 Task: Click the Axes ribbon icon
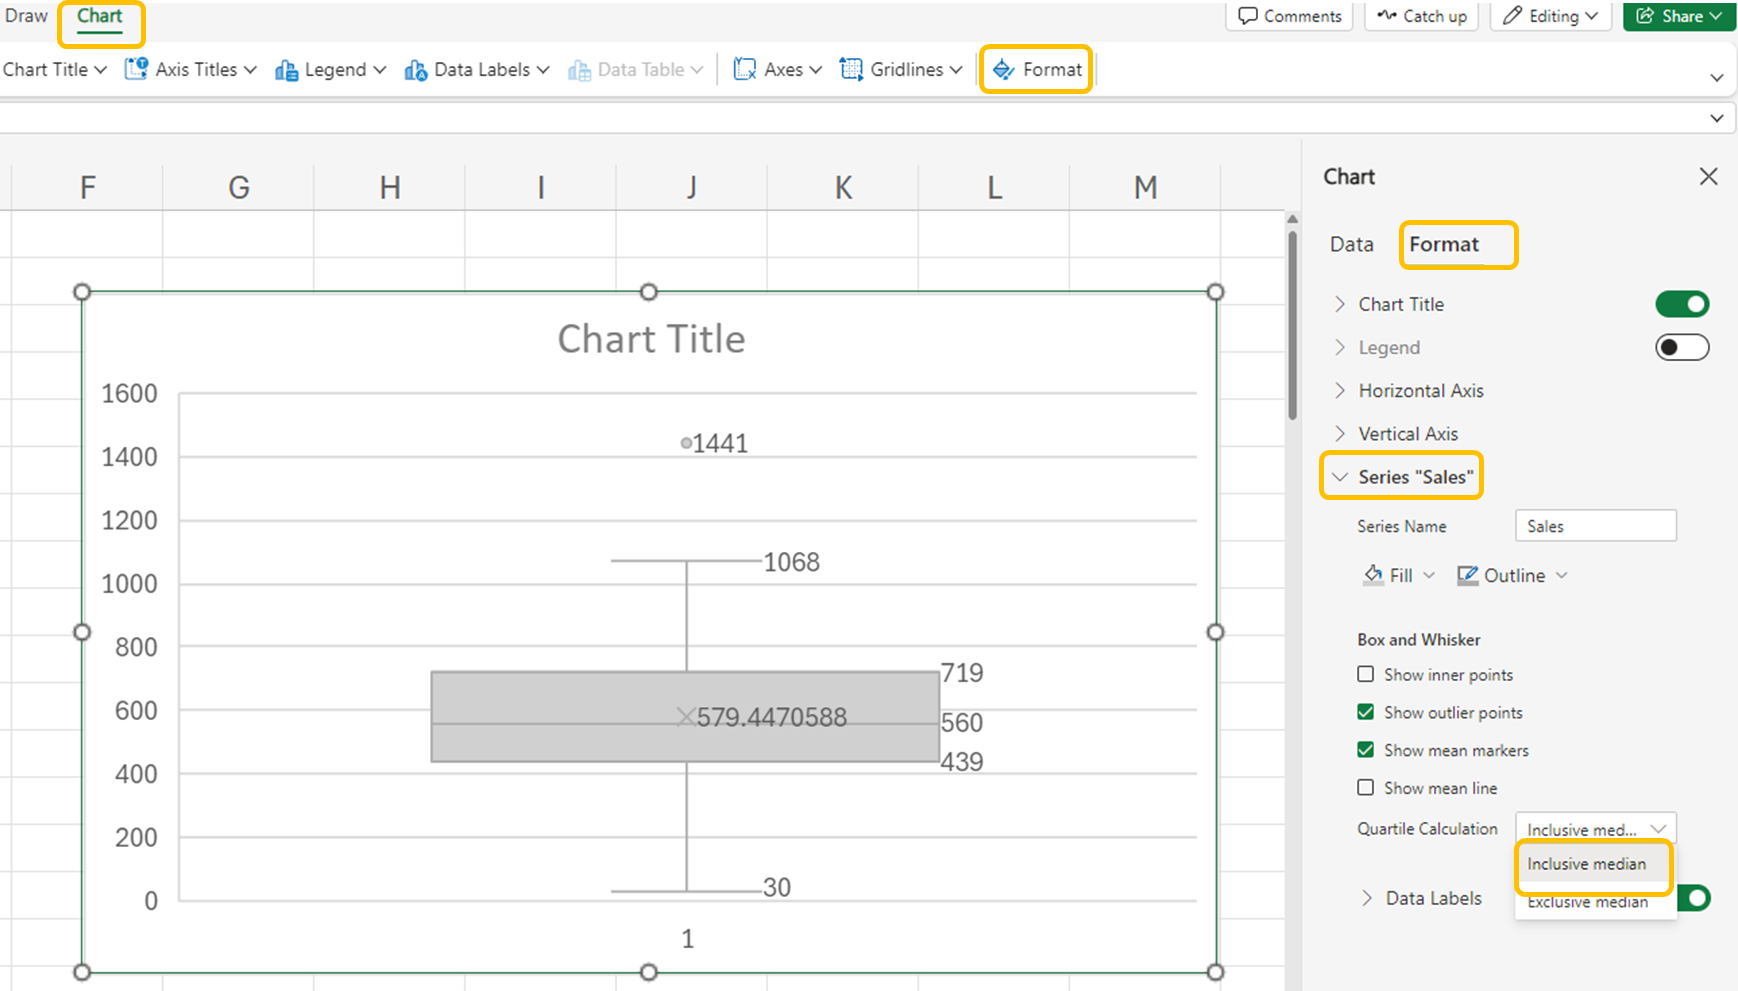click(744, 69)
